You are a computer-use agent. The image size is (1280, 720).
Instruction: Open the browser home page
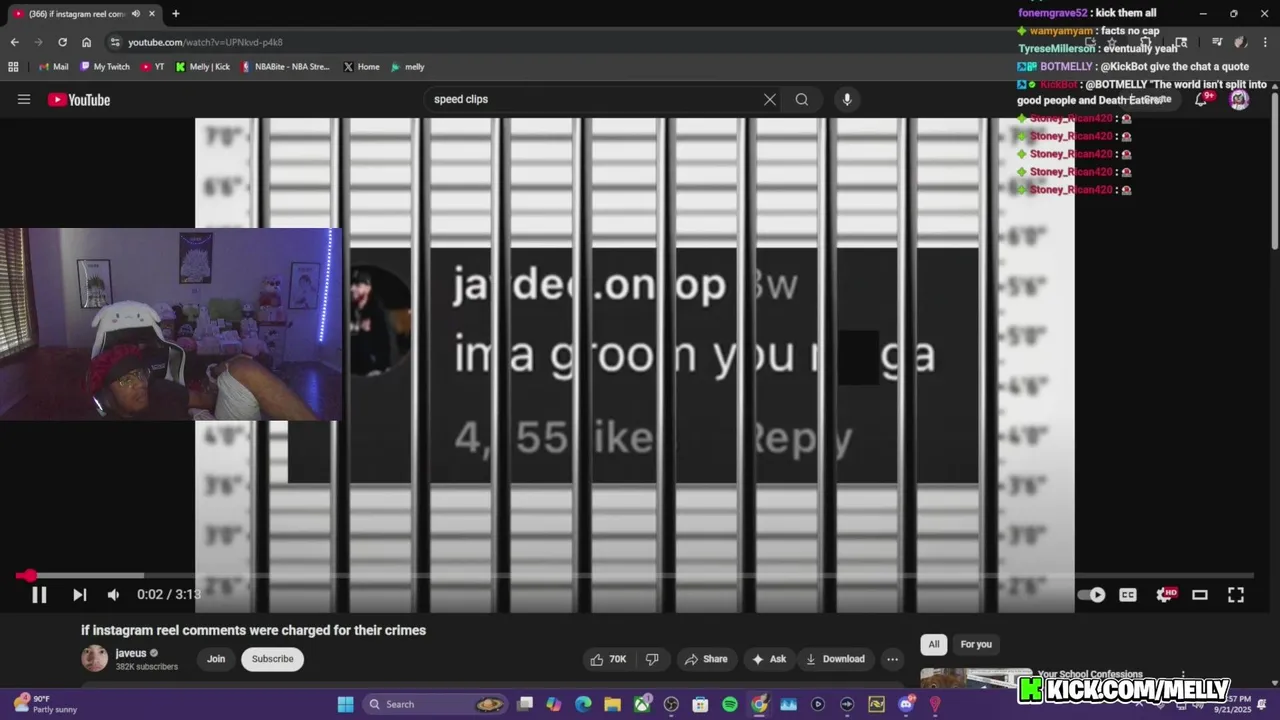(86, 42)
